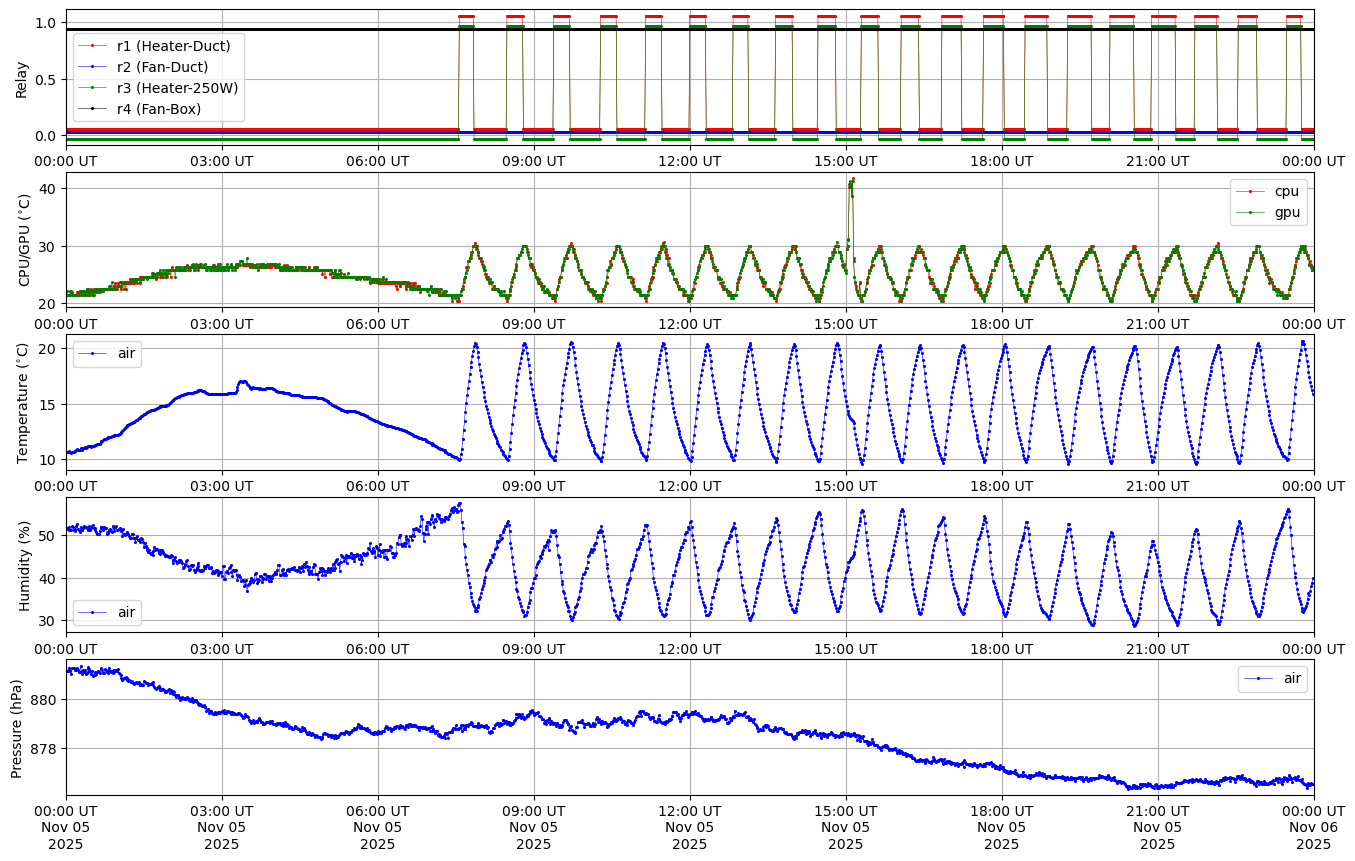This screenshot has height=861, width=1355.
Task: Click the r1 (Heater-Duct) legend entry
Action: 173,46
